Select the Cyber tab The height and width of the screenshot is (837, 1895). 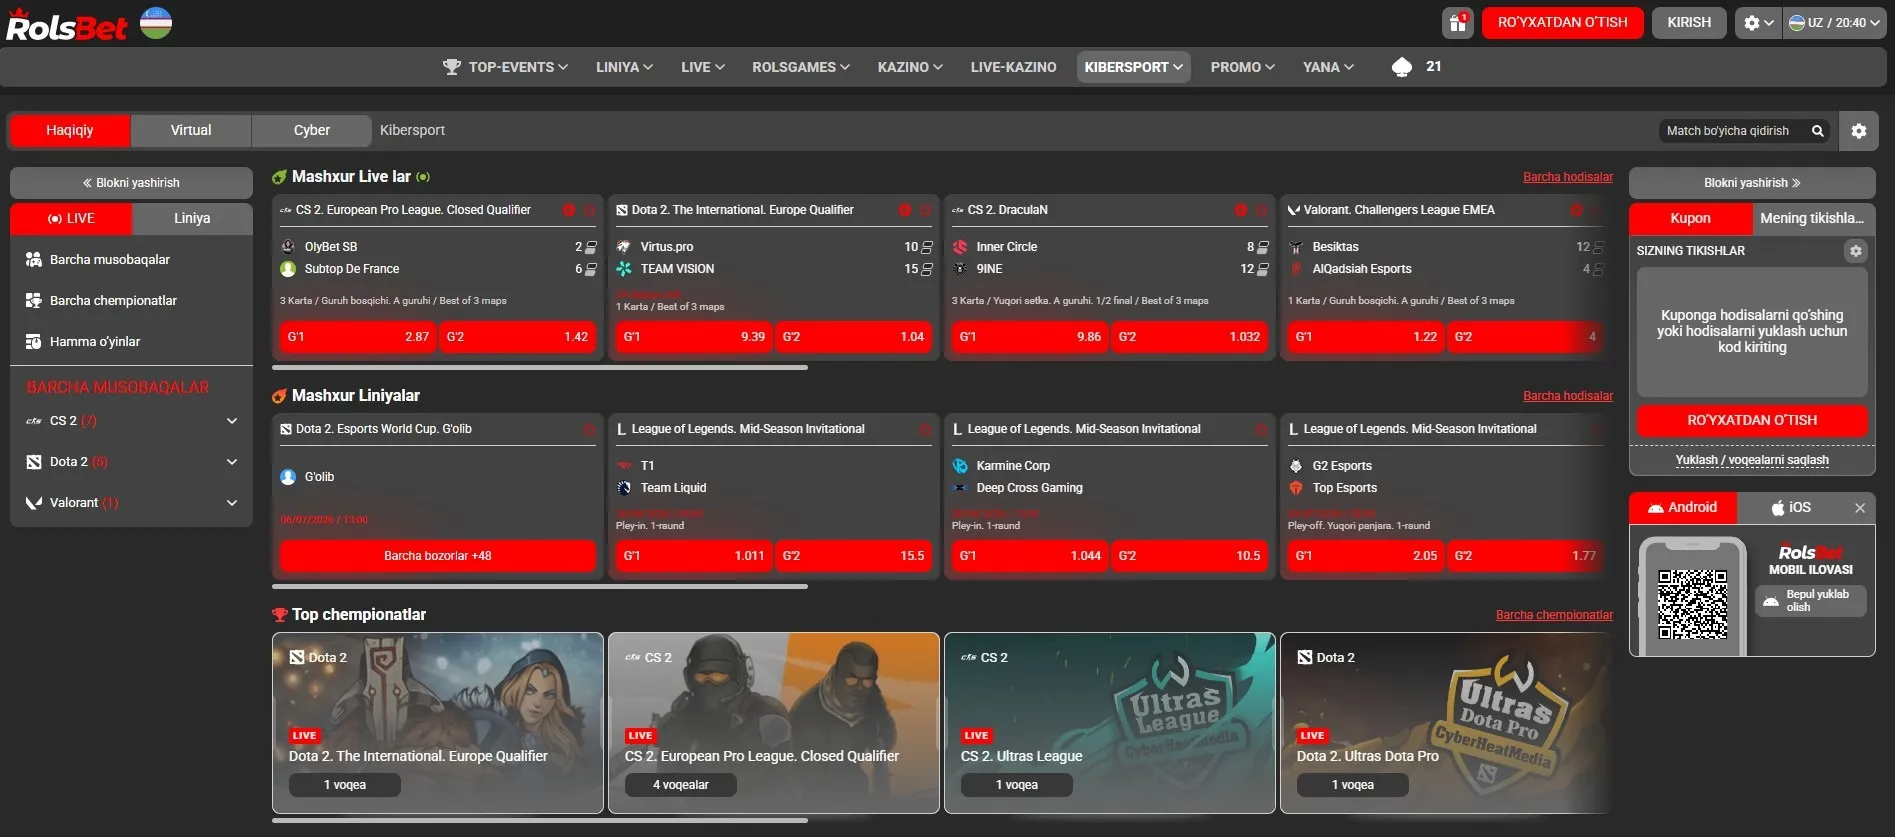tap(312, 130)
